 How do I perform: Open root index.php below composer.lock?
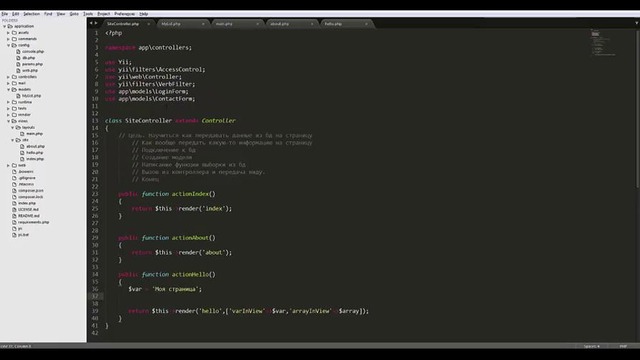[27, 203]
